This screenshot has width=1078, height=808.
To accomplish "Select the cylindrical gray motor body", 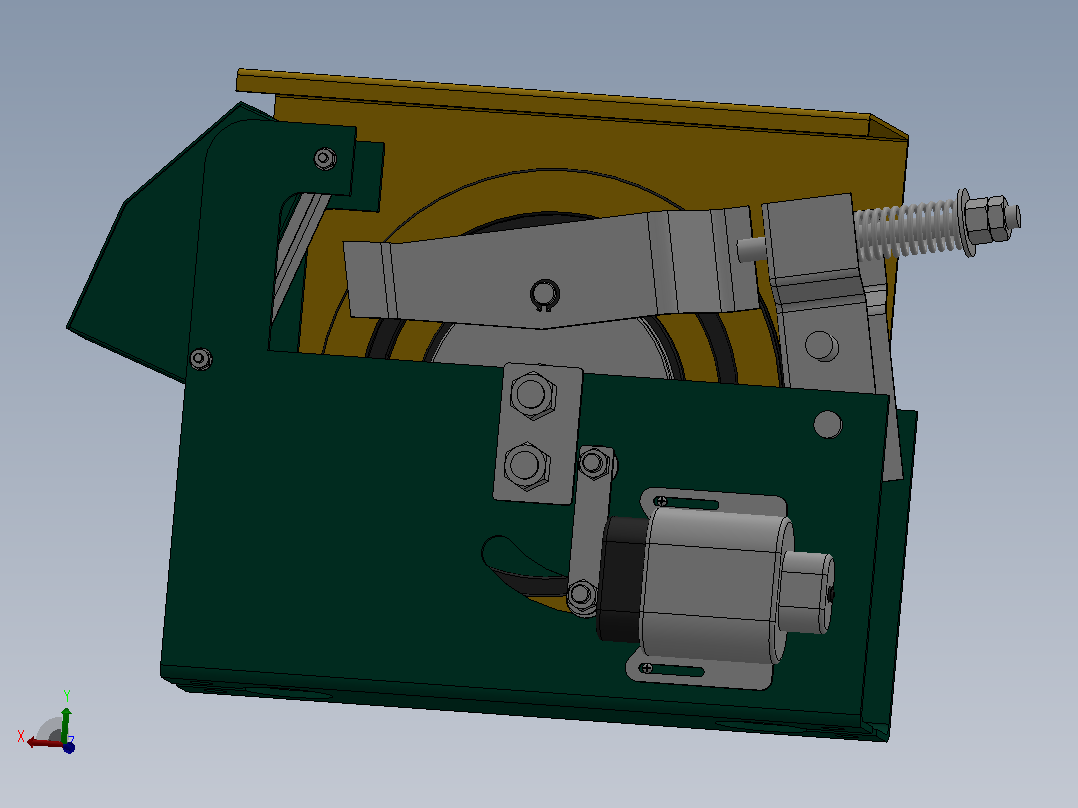I will (715, 586).
